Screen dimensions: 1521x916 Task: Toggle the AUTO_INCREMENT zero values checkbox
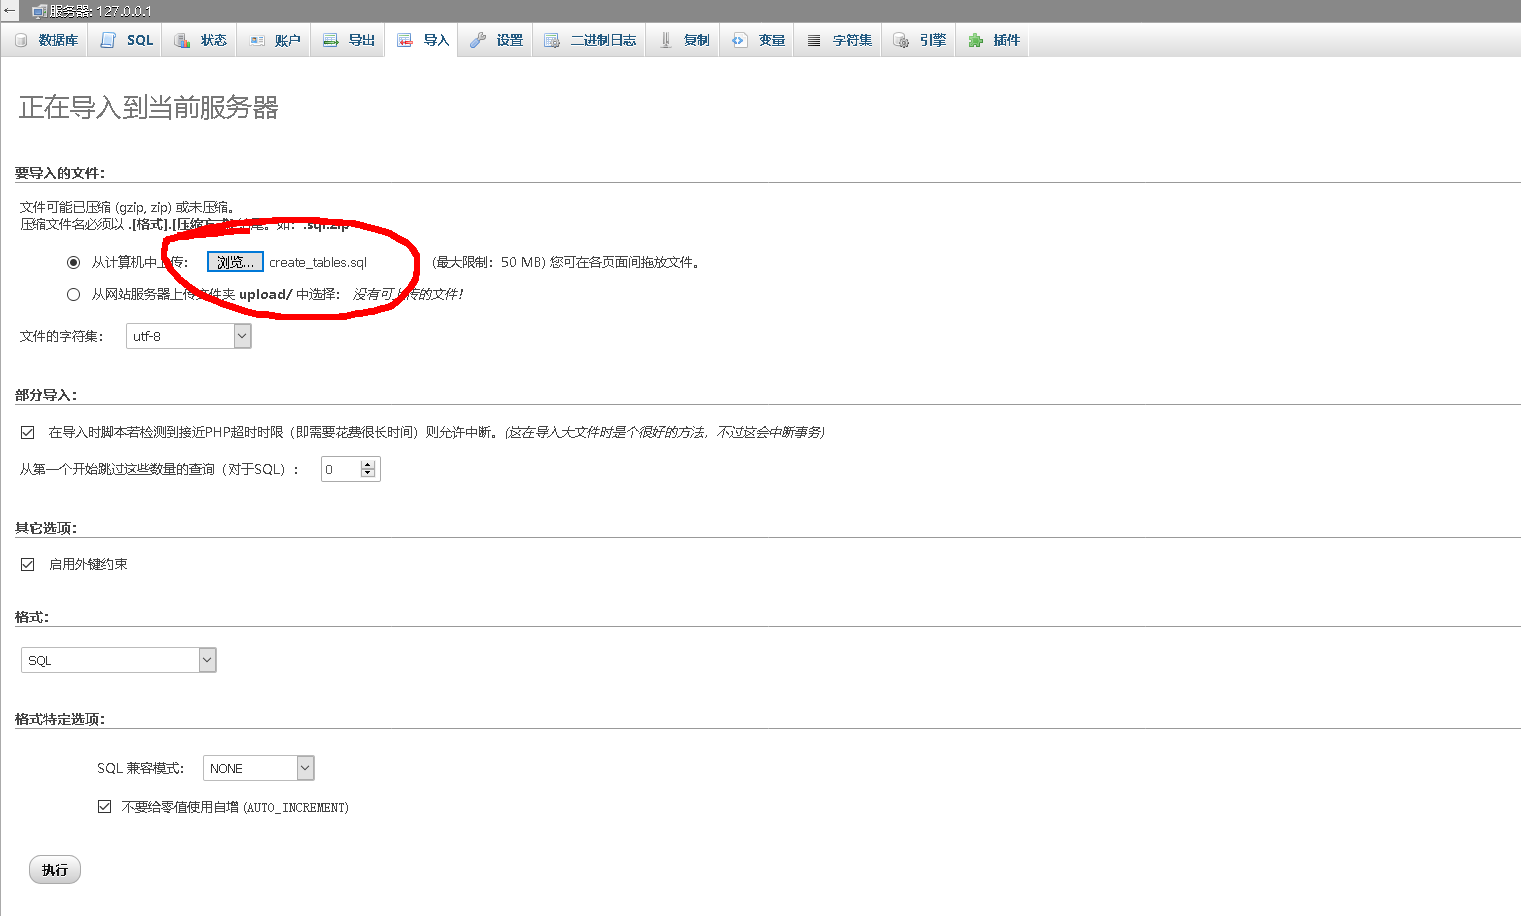pyautogui.click(x=104, y=806)
